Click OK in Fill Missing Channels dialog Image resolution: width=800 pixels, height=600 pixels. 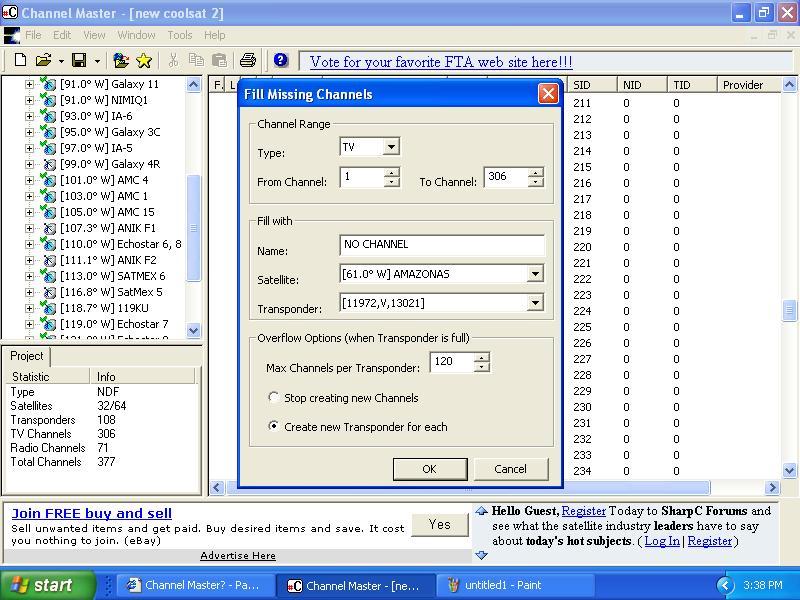pos(430,469)
